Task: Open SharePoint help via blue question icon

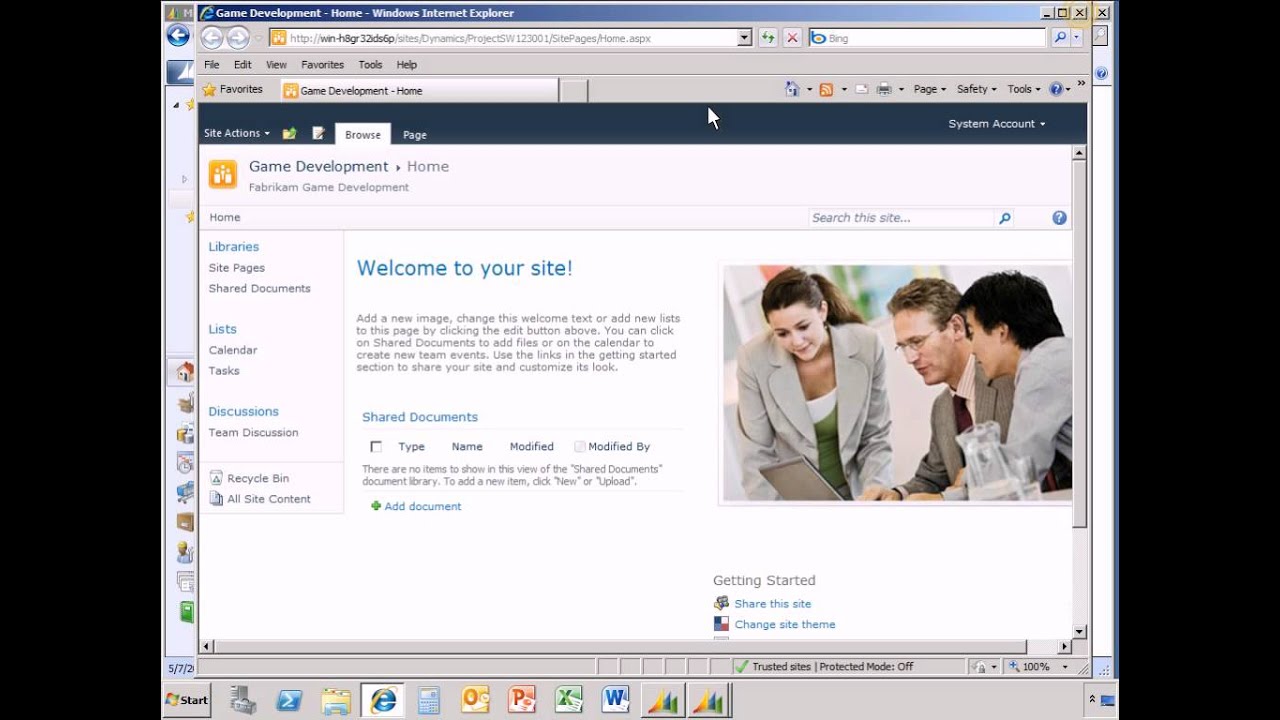Action: coord(1059,218)
